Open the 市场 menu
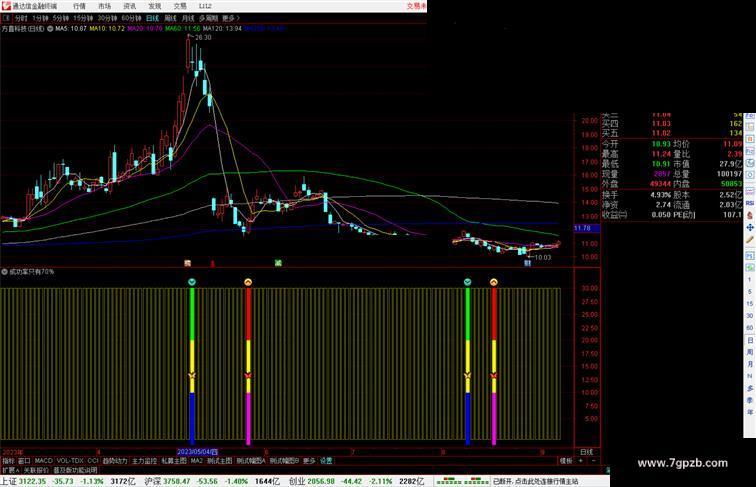The image size is (756, 487). 104,6
